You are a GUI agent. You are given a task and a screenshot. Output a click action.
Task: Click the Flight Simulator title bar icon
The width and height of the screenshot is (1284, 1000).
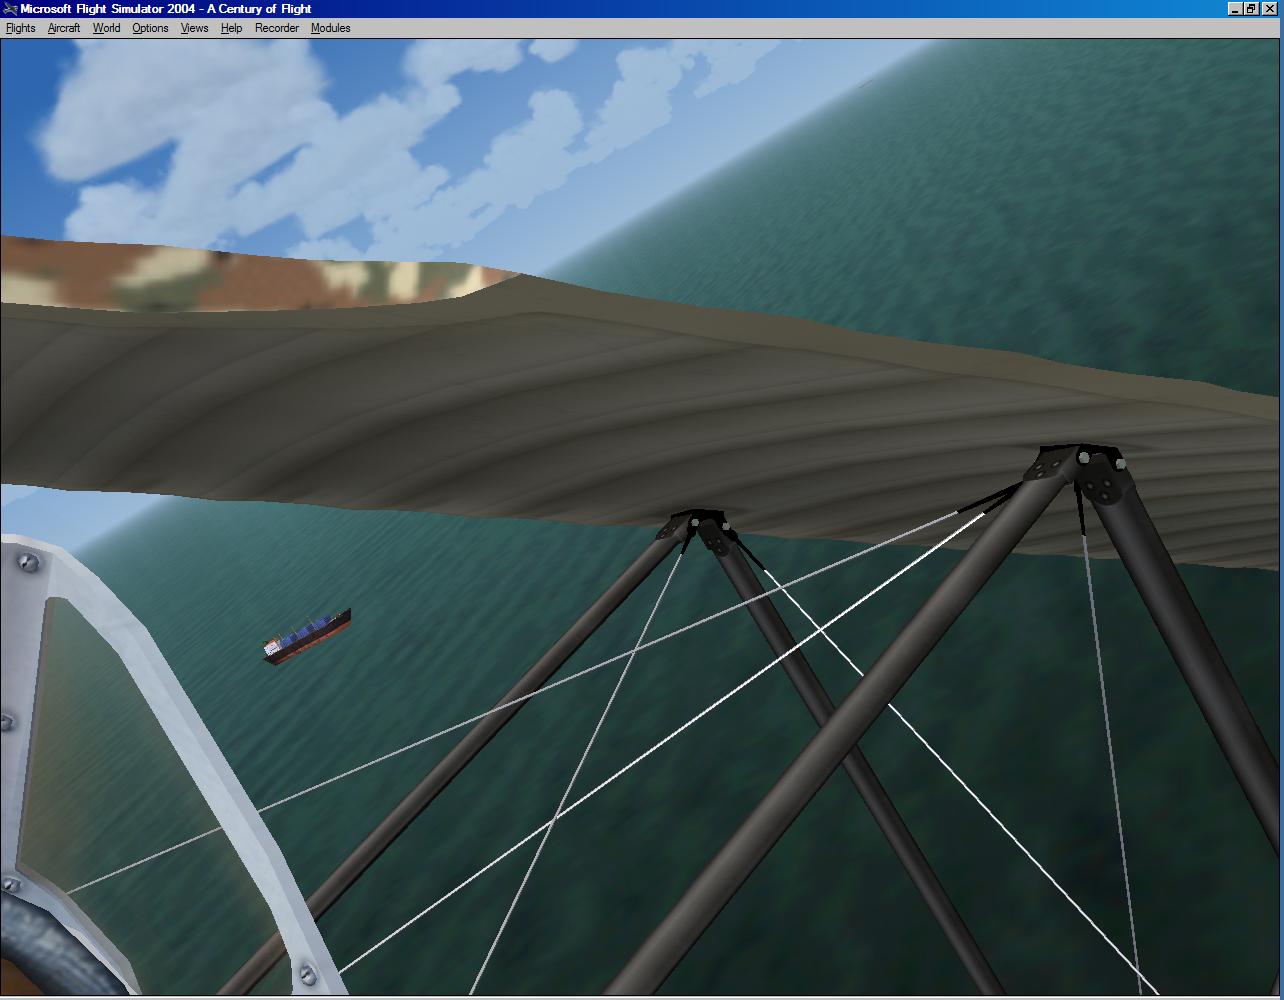pos(10,9)
